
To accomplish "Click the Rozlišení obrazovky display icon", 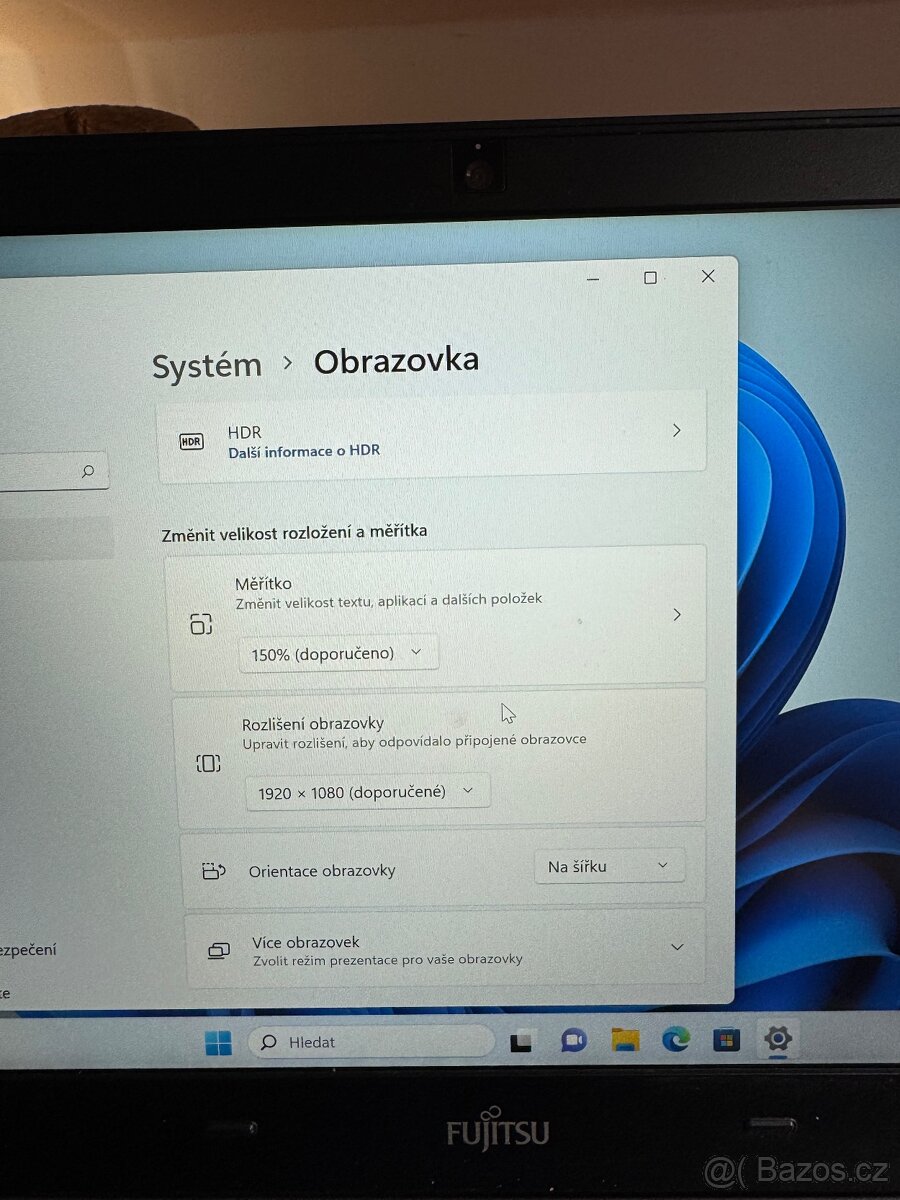I will click(208, 763).
